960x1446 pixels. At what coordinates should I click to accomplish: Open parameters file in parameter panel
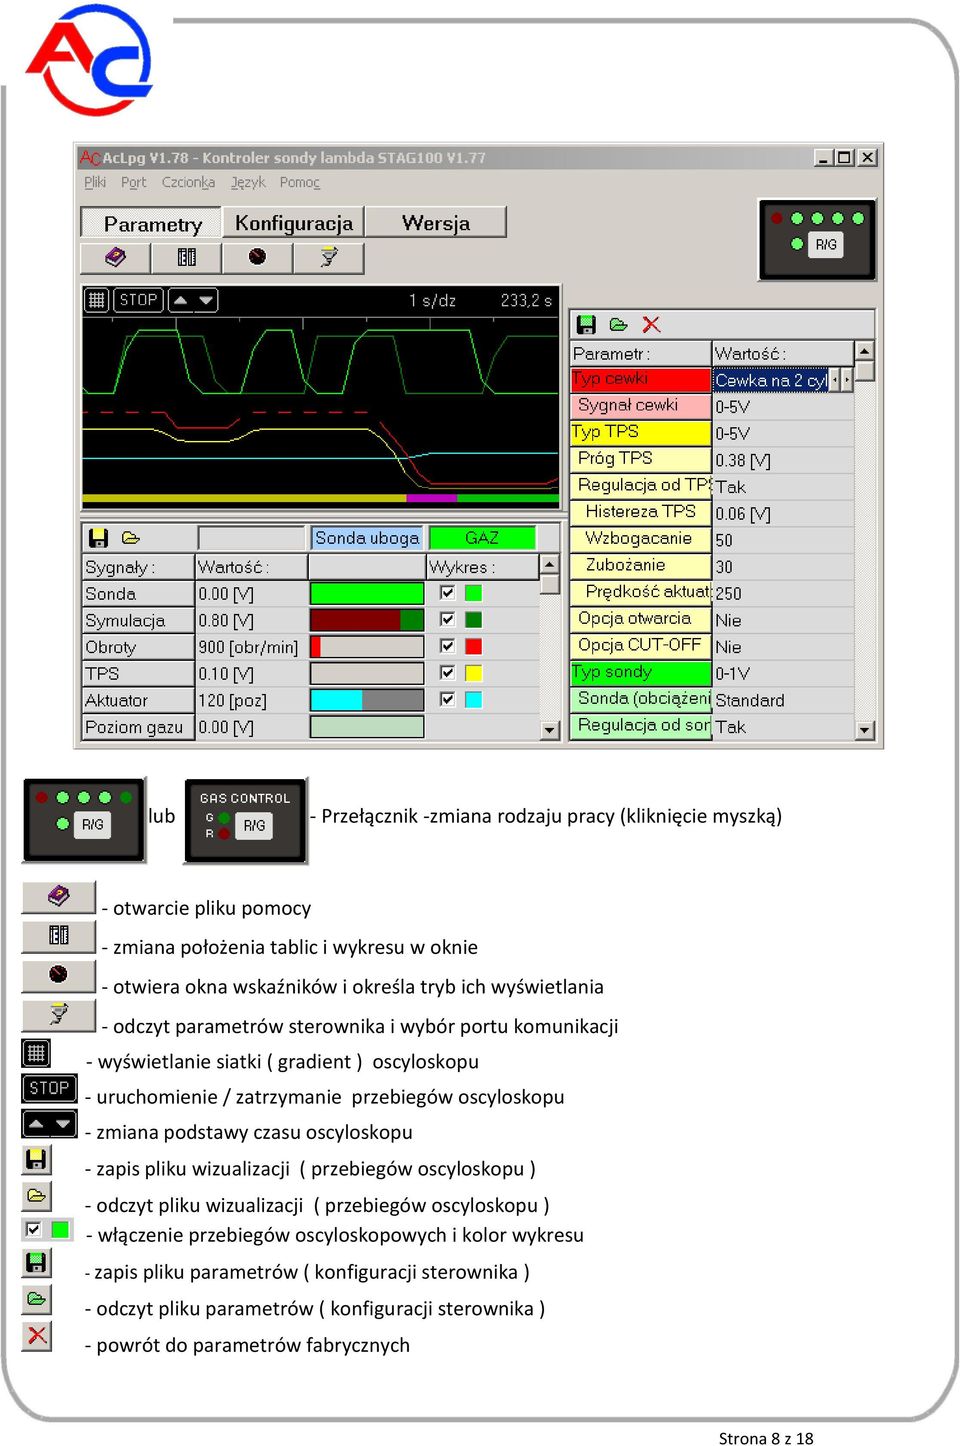pyautogui.click(x=619, y=324)
